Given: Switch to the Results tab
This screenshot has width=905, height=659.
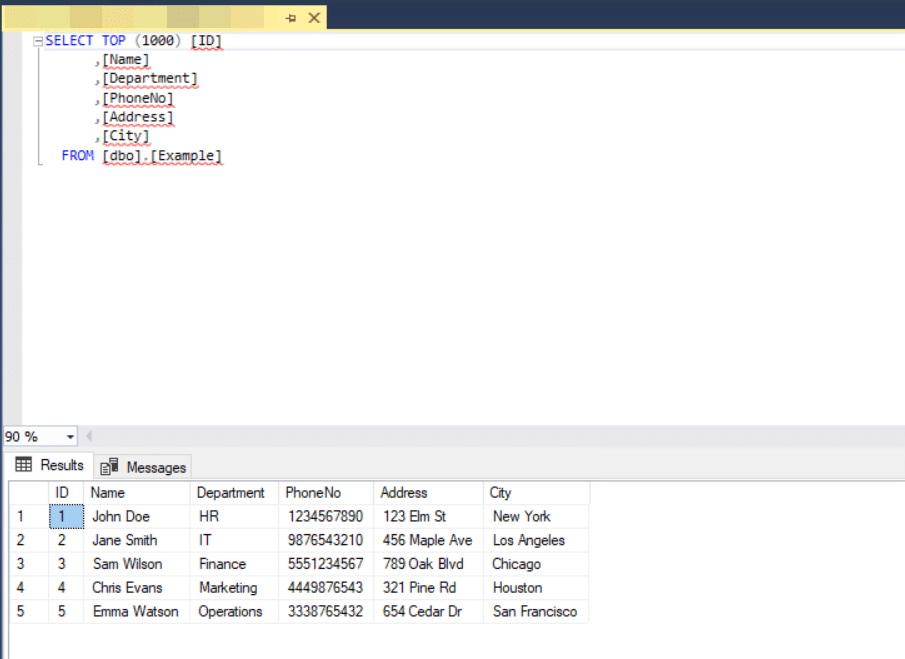Looking at the screenshot, I should pos(50,466).
